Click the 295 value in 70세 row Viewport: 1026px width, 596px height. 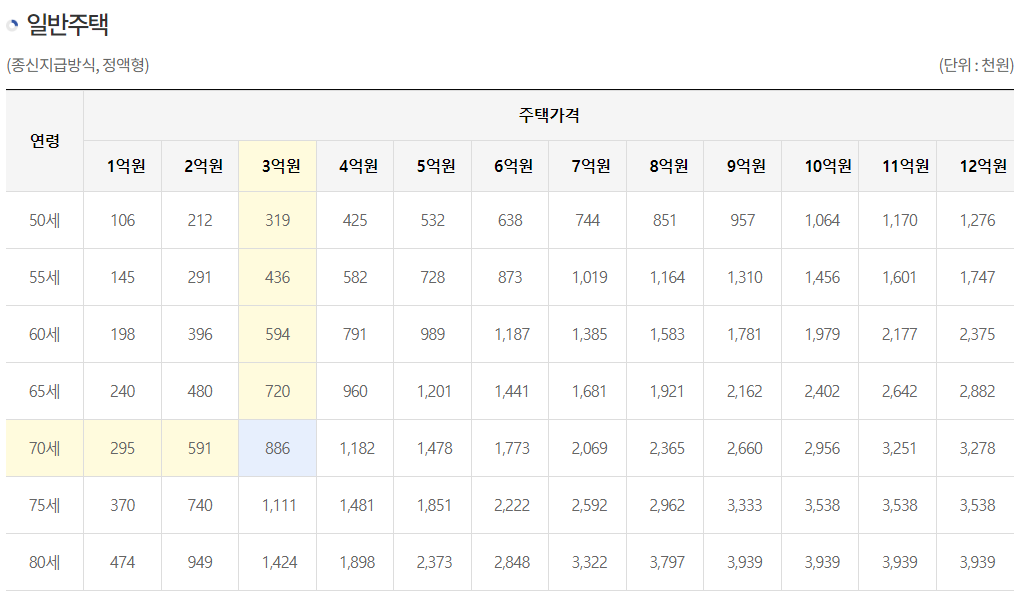[x=122, y=447]
